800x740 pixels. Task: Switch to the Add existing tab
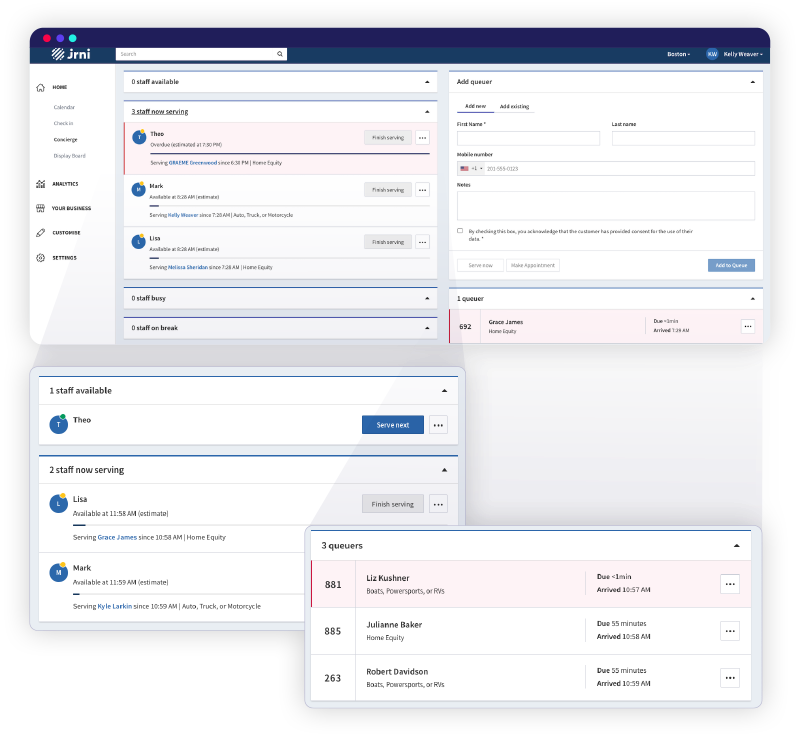click(513, 106)
